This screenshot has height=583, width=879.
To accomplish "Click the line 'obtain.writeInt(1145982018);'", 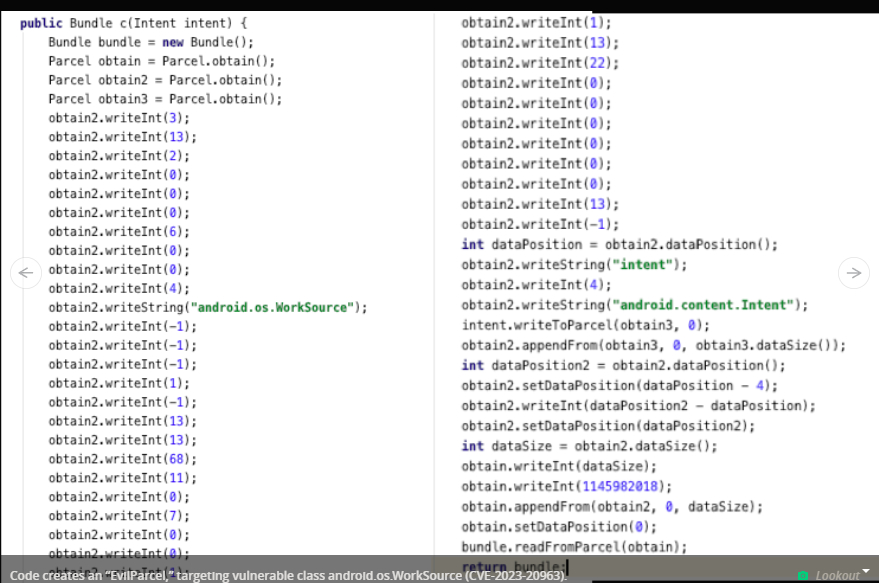I will point(566,487).
